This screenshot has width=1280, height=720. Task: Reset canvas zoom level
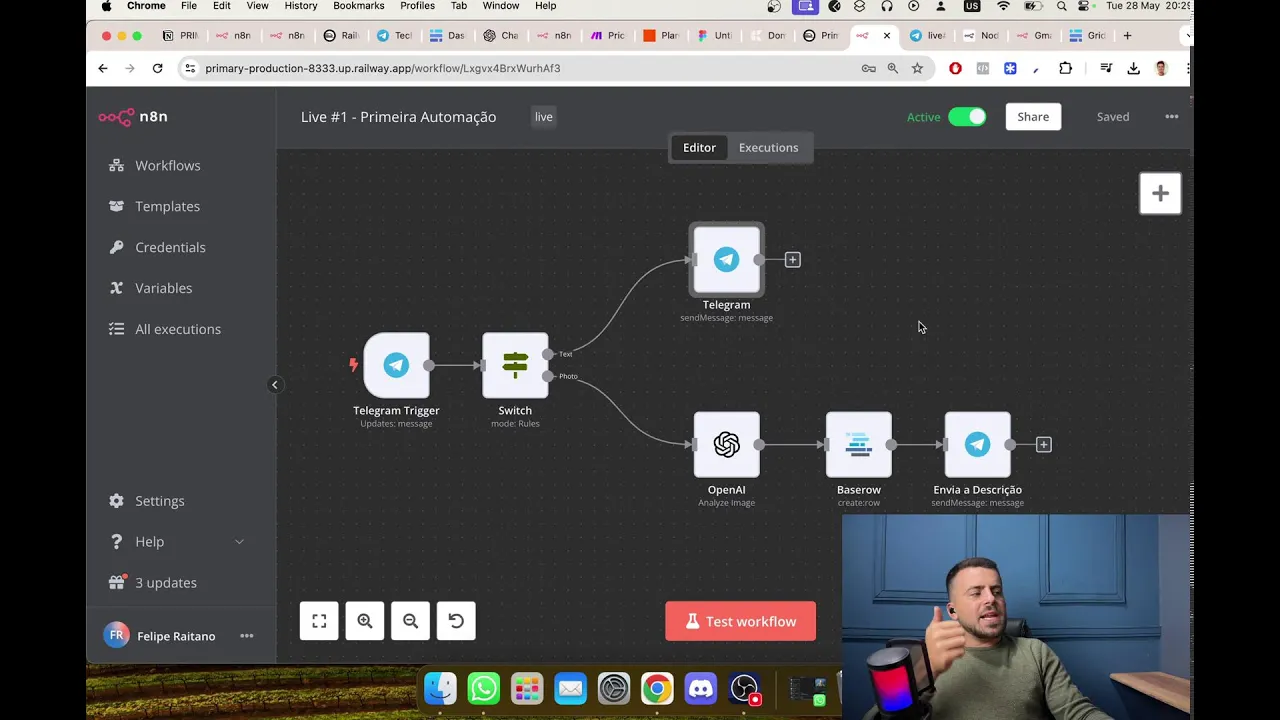(x=456, y=621)
